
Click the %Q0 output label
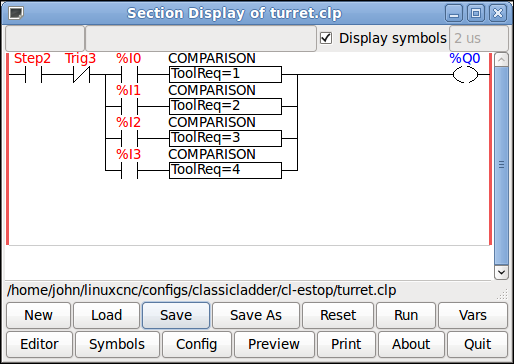click(465, 58)
